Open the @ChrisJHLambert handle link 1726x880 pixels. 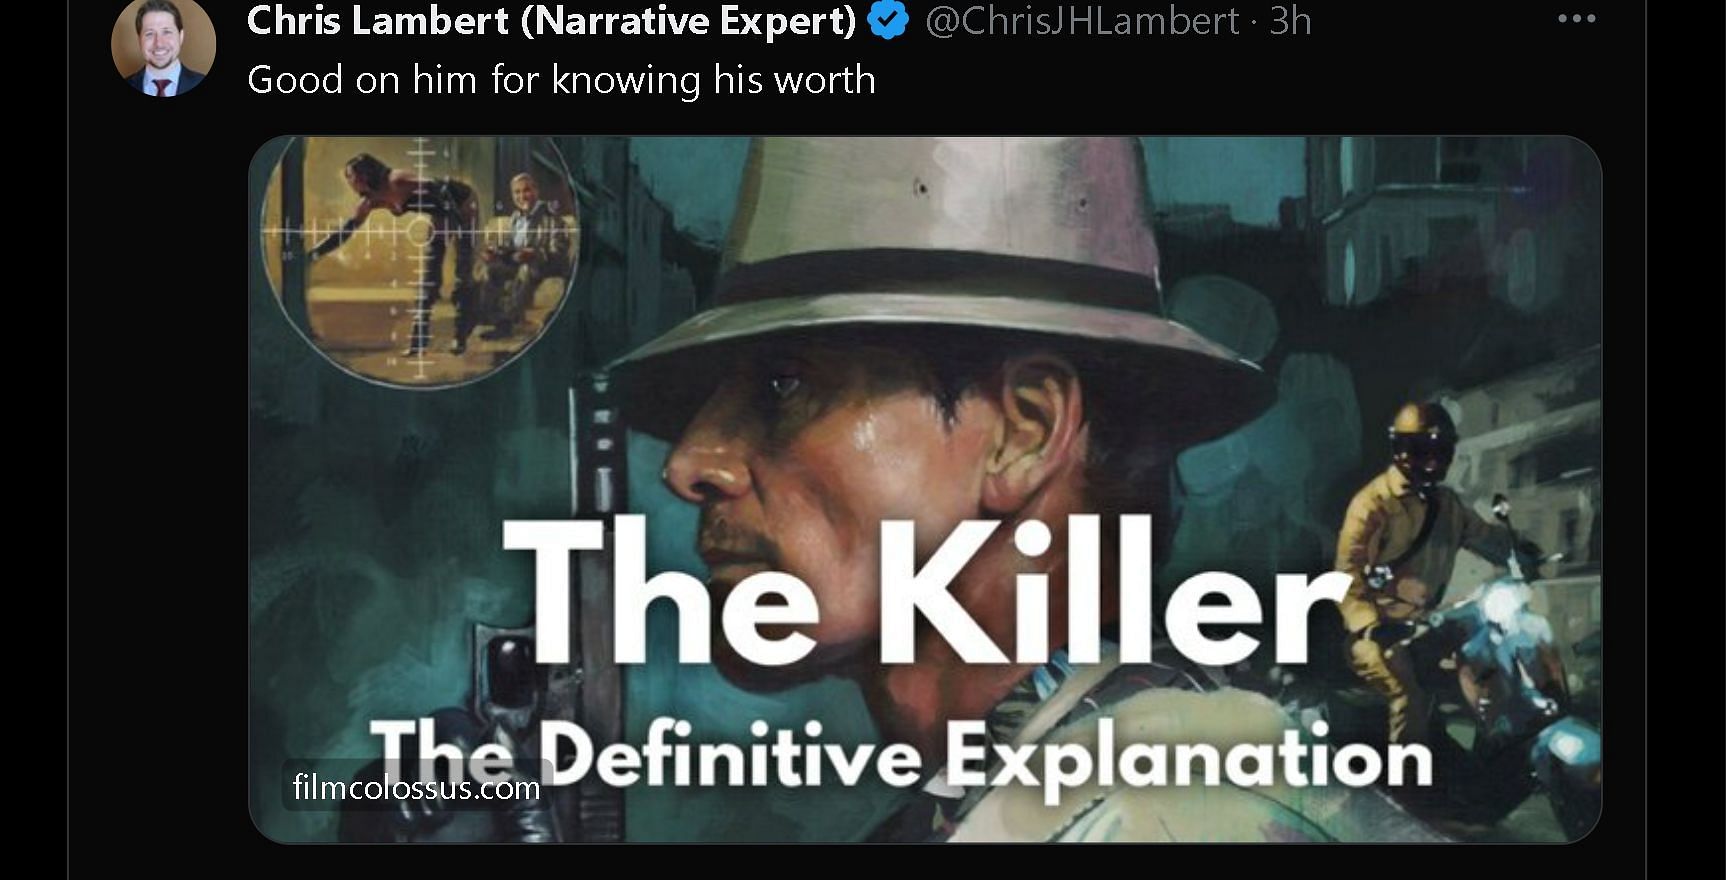pyautogui.click(x=1082, y=21)
